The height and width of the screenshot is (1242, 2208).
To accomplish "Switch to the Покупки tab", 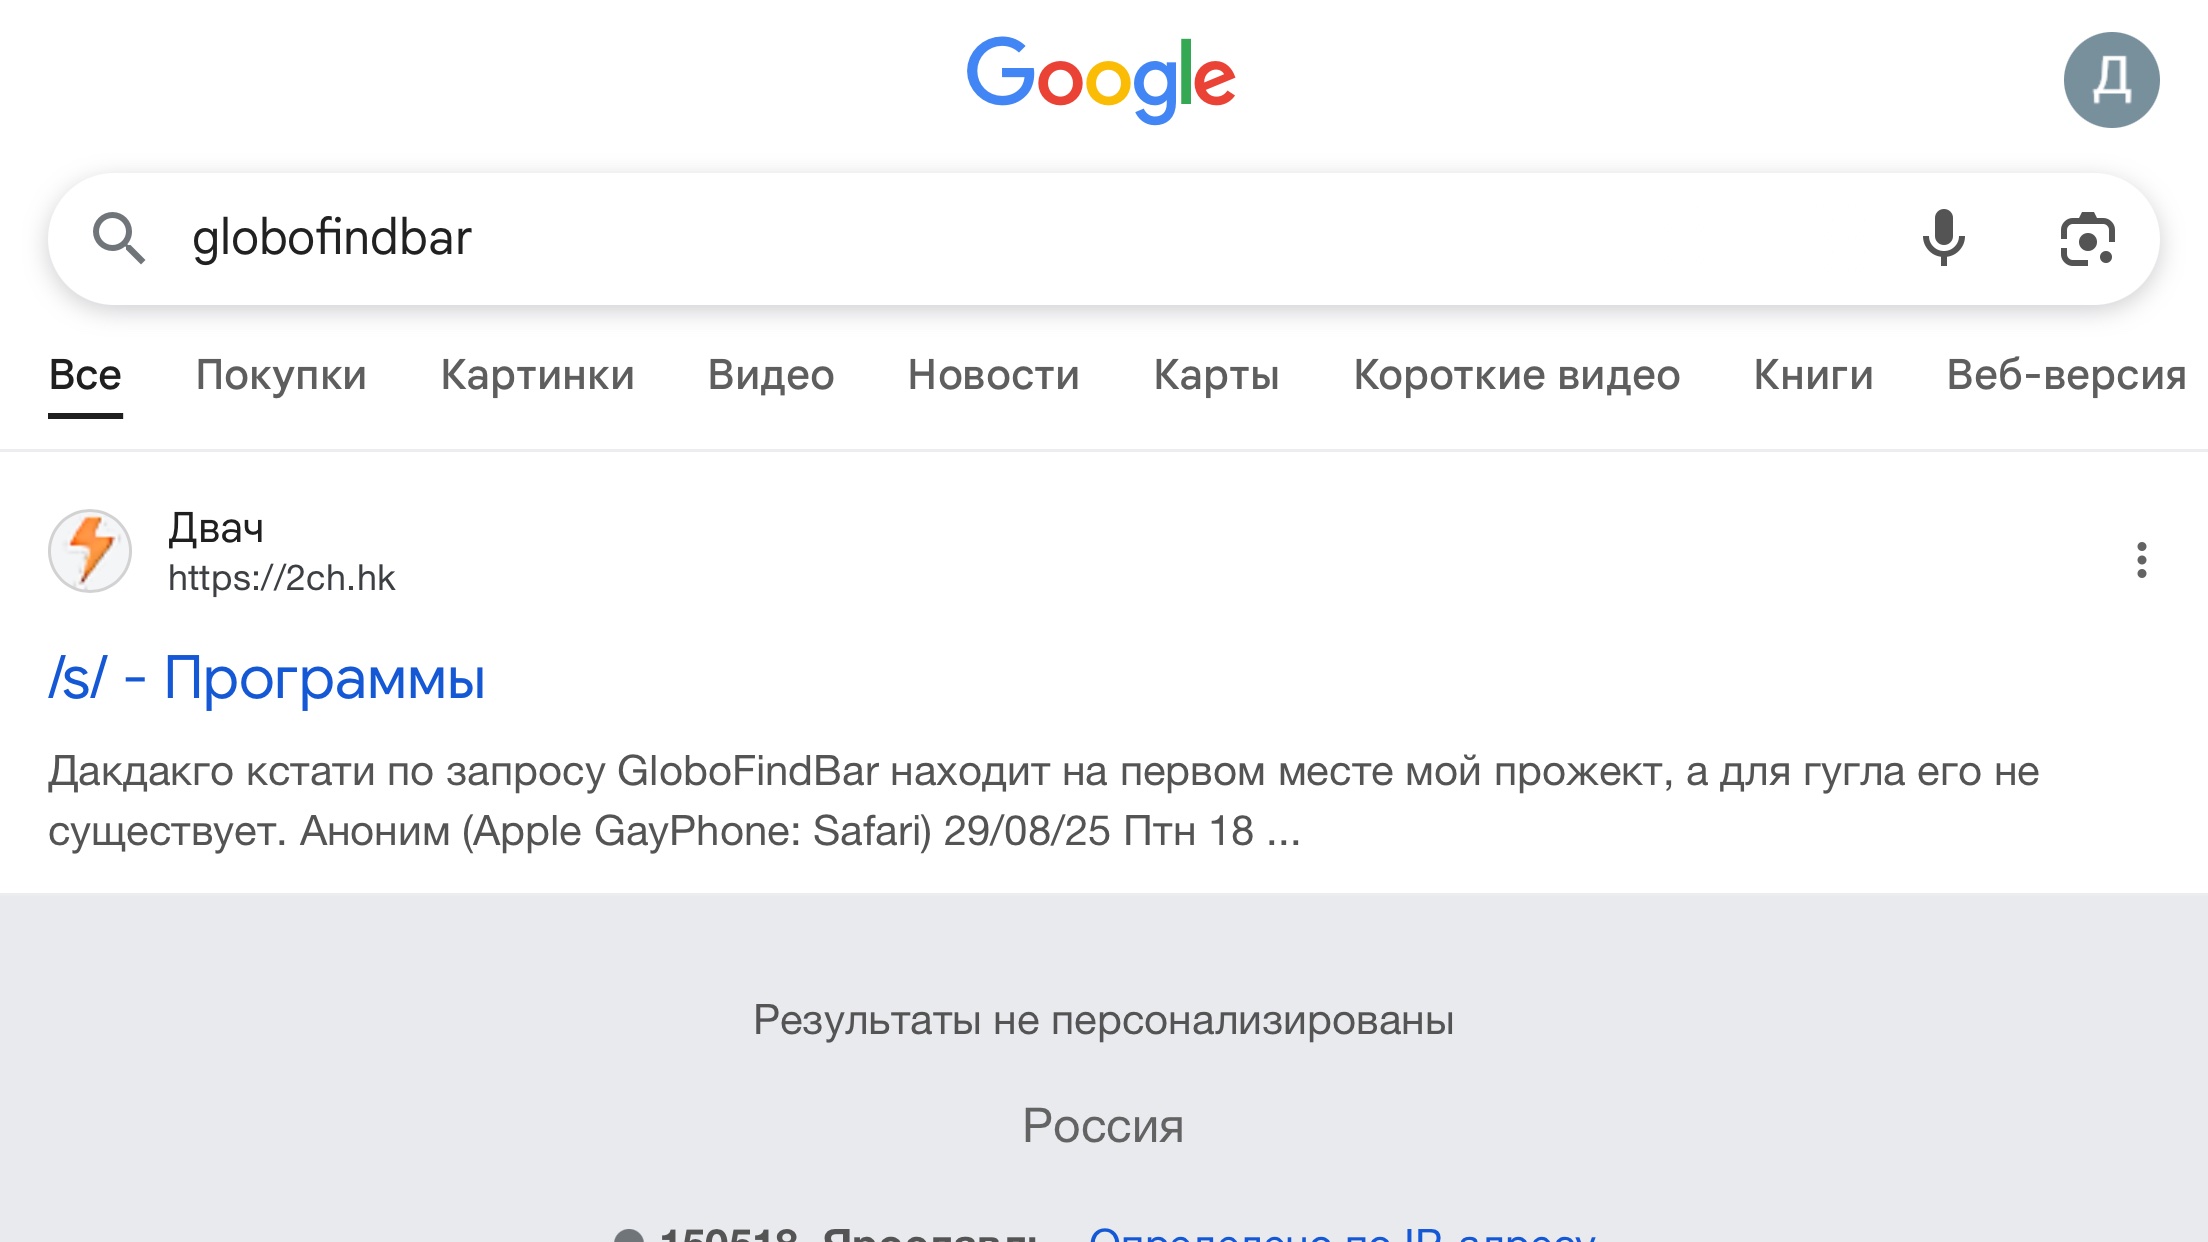I will pyautogui.click(x=281, y=375).
